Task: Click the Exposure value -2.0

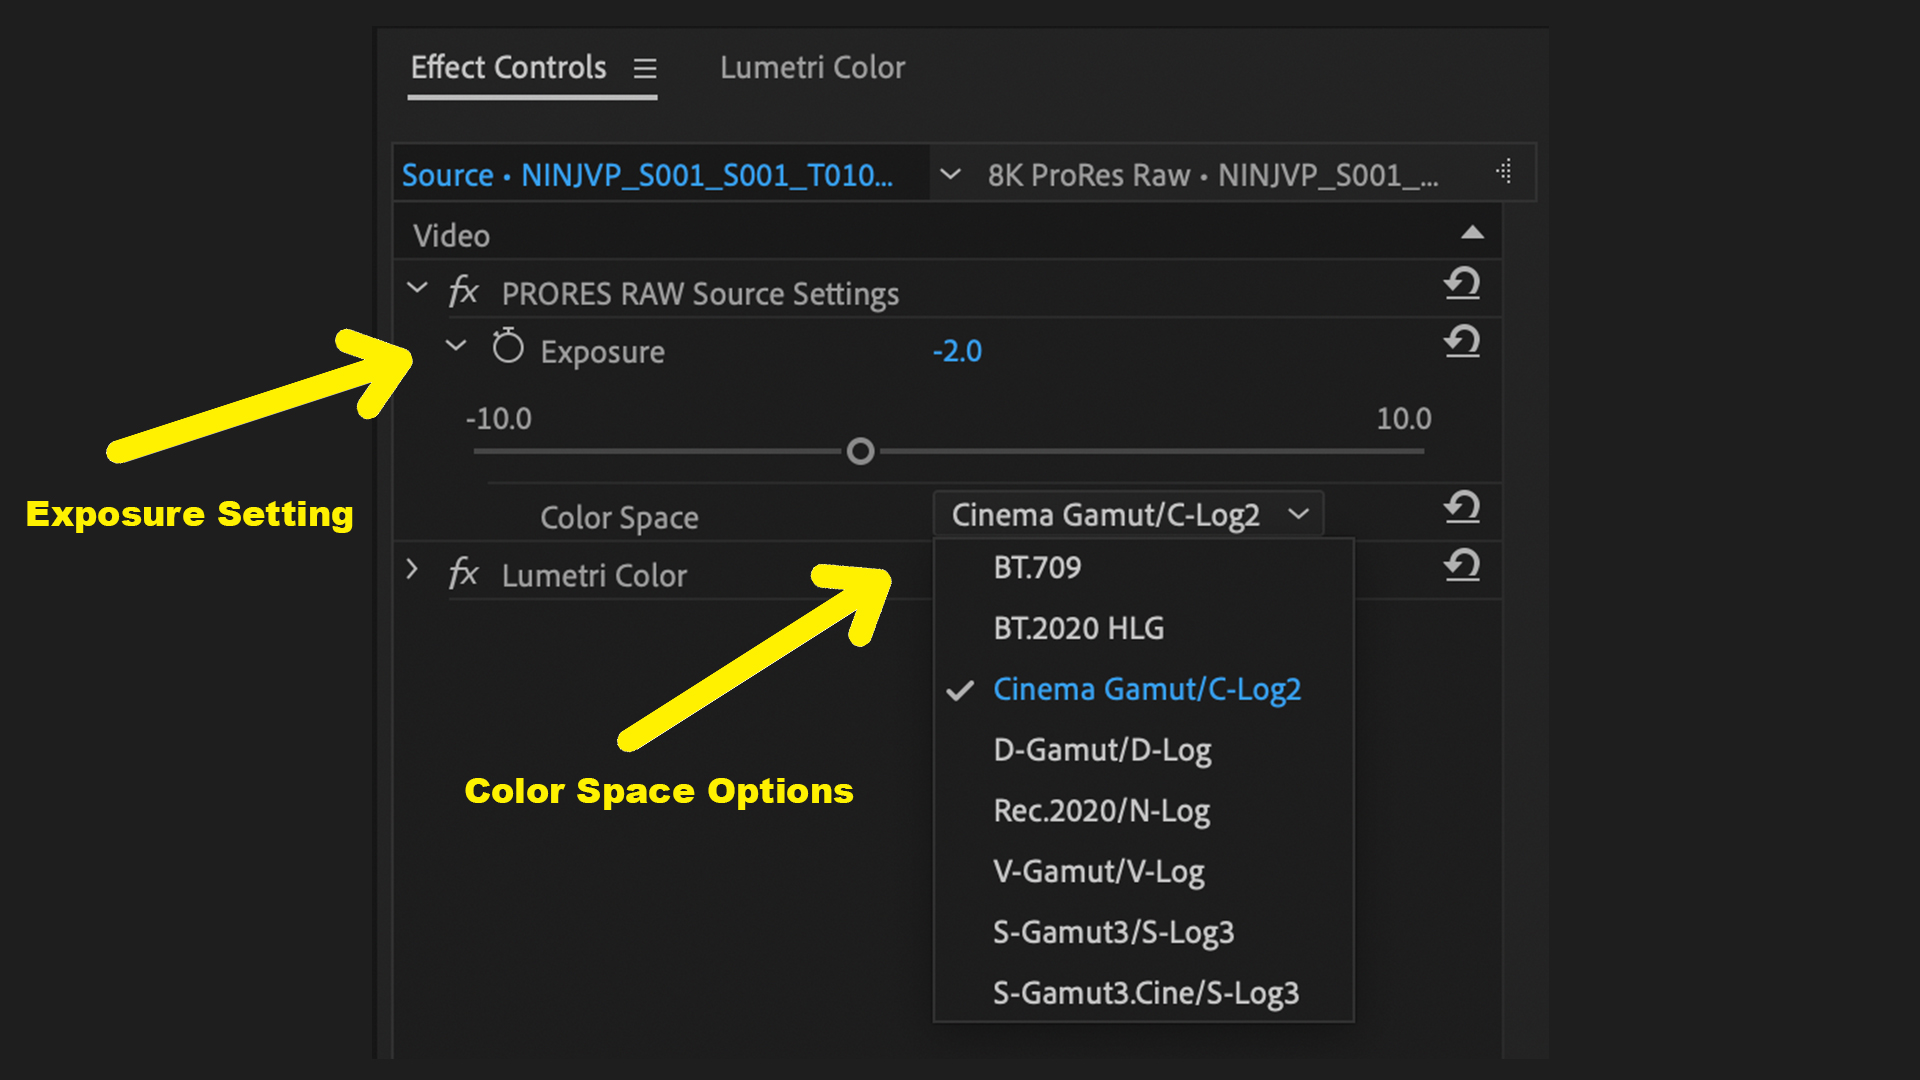Action: coord(957,351)
